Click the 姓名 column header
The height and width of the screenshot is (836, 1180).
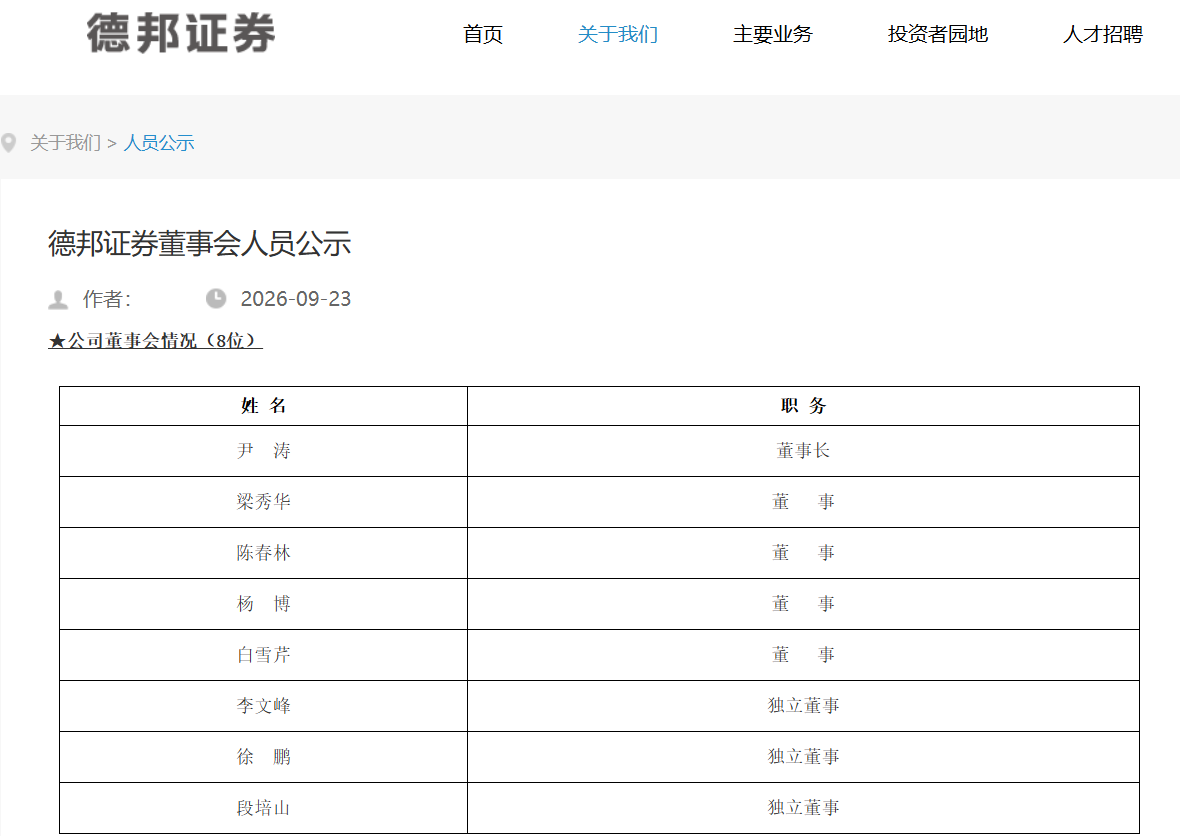click(x=263, y=406)
